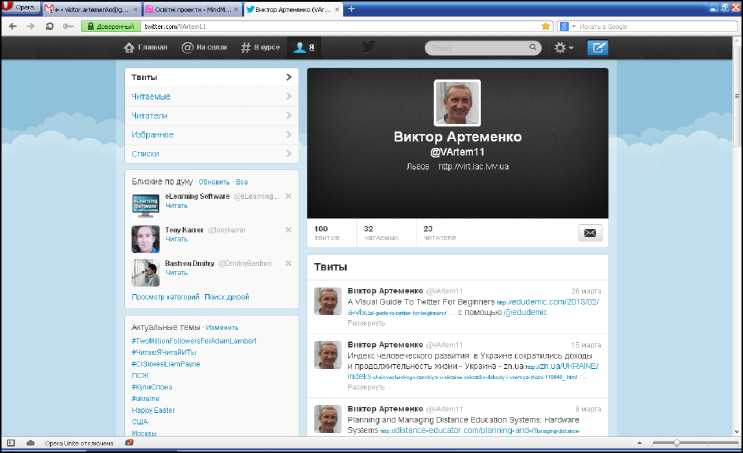Click the green trusted site security badge
743x453 pixels.
pyautogui.click(x=111, y=27)
